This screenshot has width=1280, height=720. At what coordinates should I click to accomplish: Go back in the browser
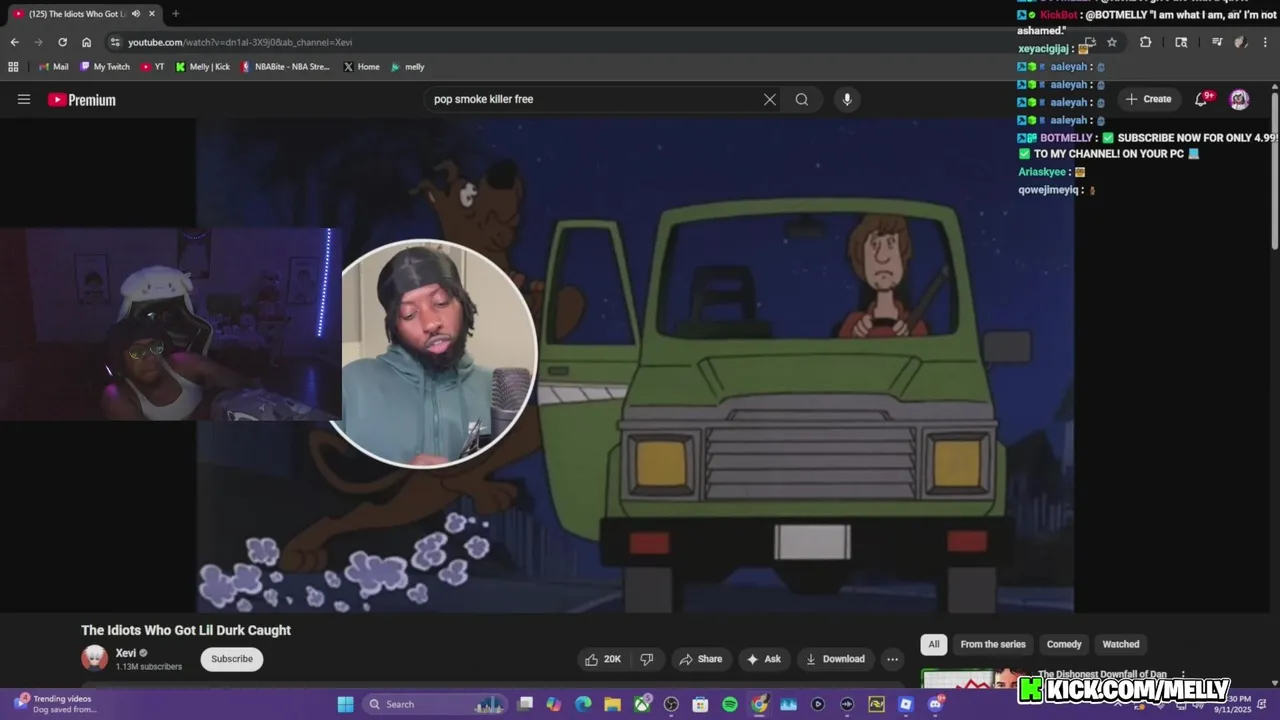click(14, 42)
